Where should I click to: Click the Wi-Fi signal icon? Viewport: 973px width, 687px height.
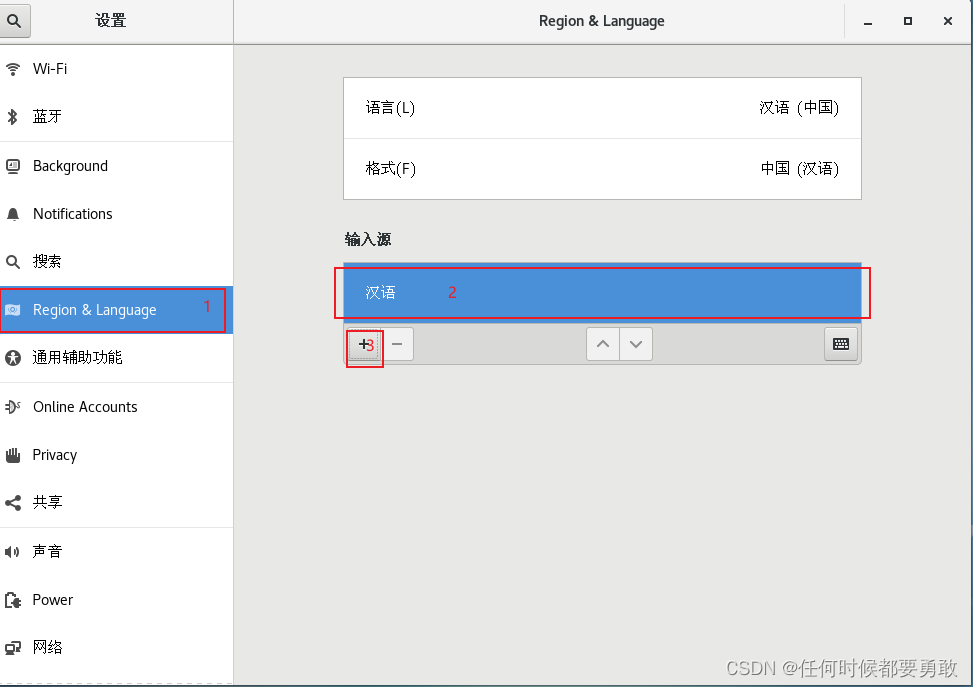coord(12,69)
